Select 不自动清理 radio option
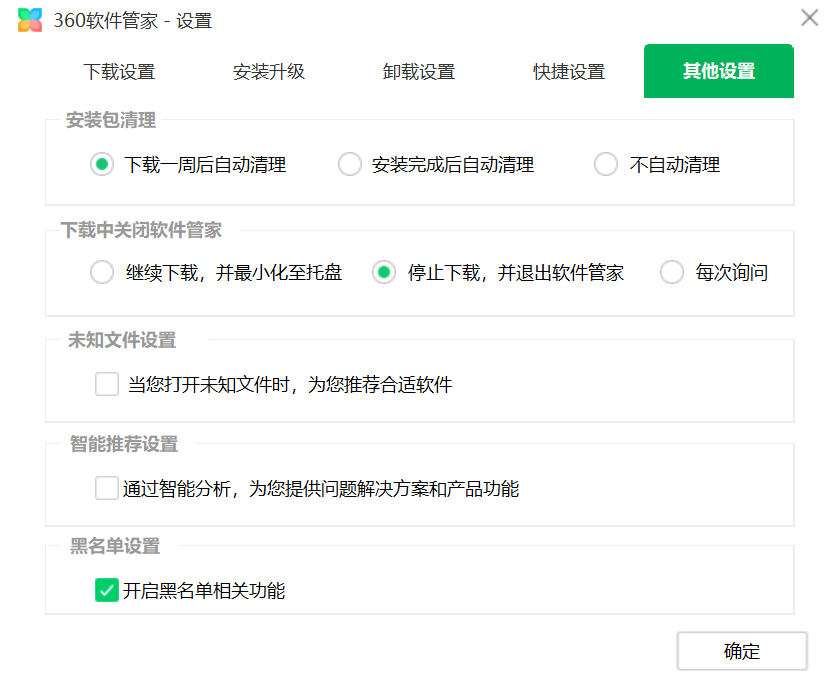 pyautogui.click(x=606, y=164)
